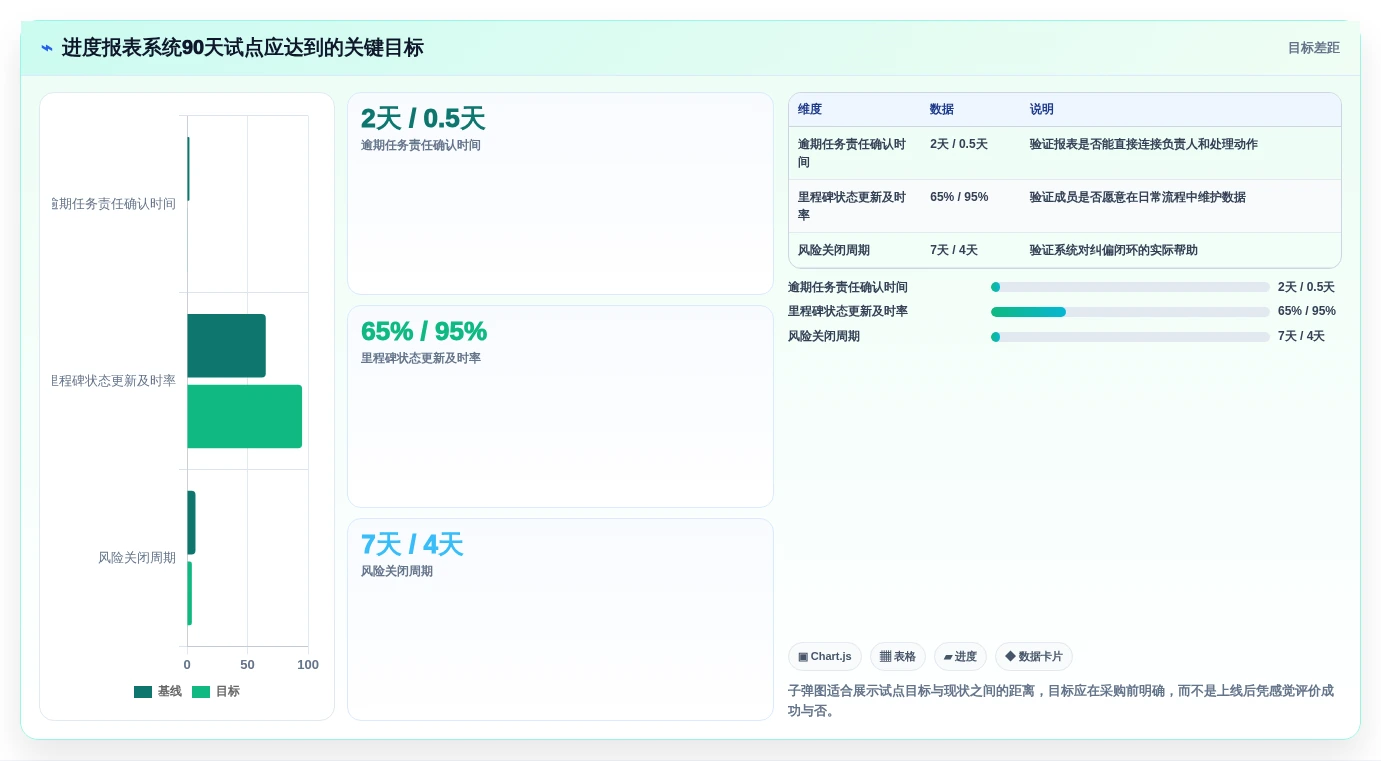Click chart x-axis tick 50
Image resolution: width=1381 pixels, height=761 pixels.
point(247,665)
